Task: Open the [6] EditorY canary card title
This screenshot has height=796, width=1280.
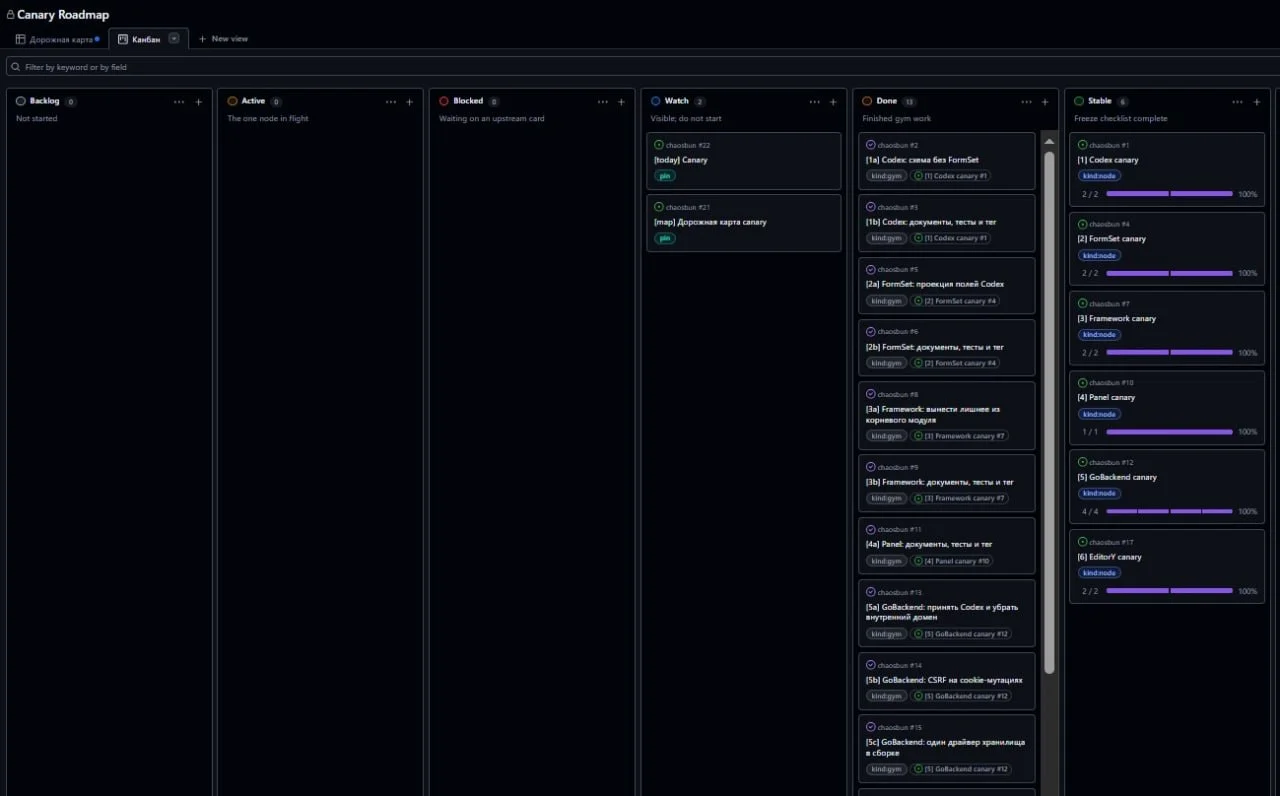Action: tap(1109, 557)
